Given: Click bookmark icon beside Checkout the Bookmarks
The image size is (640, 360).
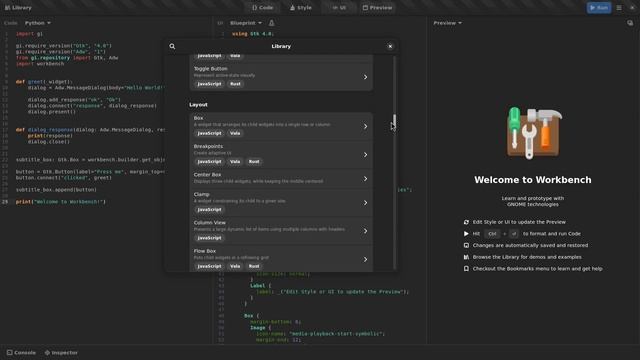Looking at the screenshot, I should coord(466,269).
